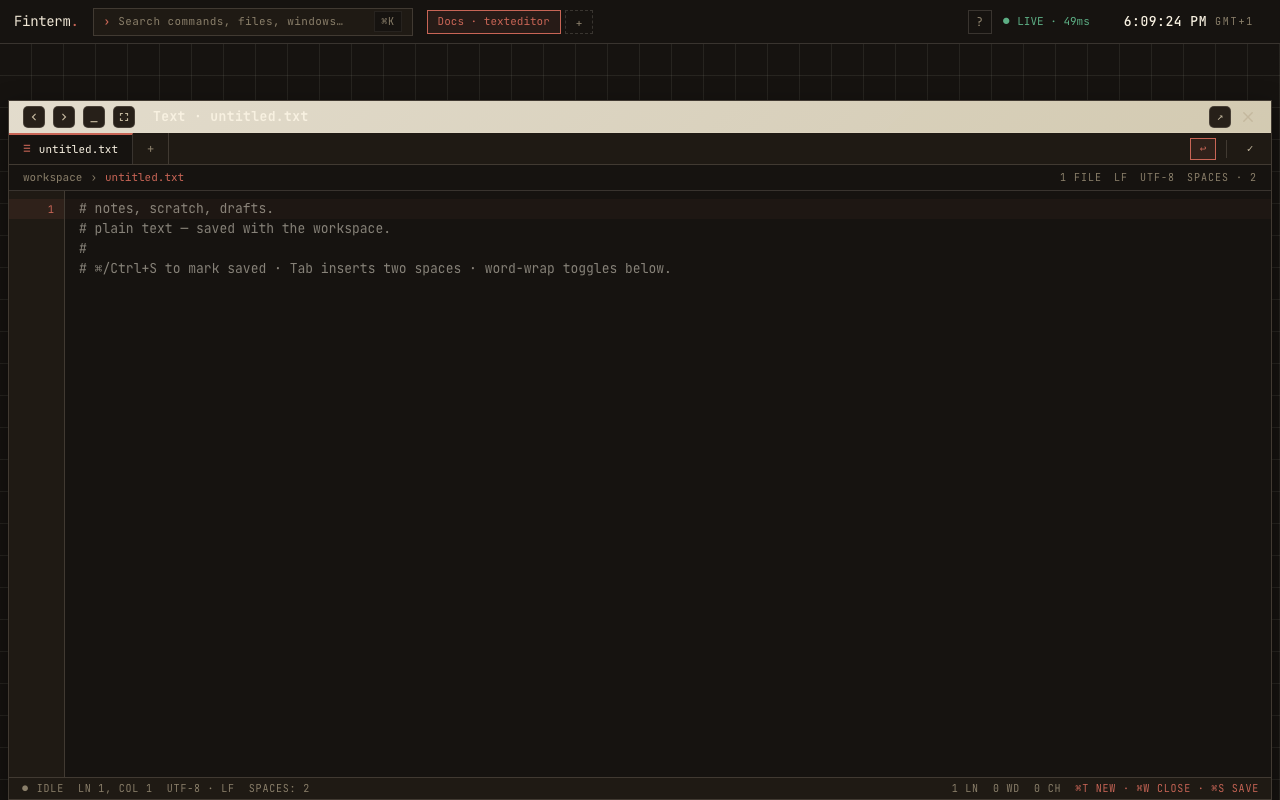The height and width of the screenshot is (800, 1280).
Task: Click 'SPACES · 2' in the breadcrumb bar
Action: pyautogui.click(x=1222, y=178)
